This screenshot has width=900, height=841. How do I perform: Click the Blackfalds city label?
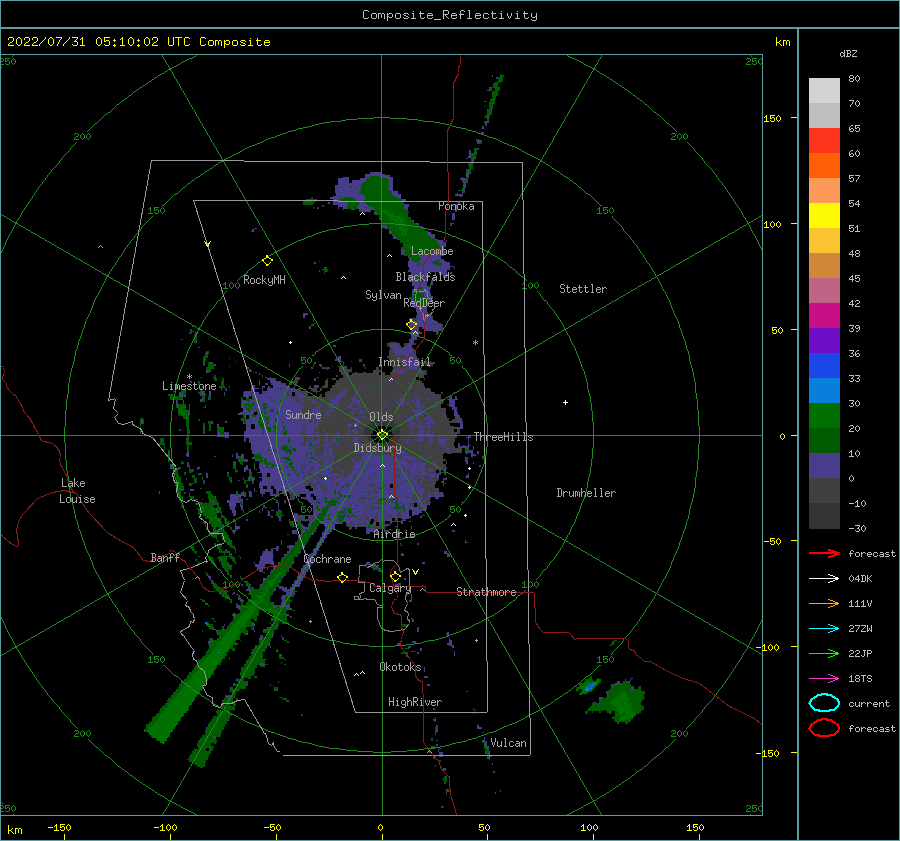[x=425, y=277]
